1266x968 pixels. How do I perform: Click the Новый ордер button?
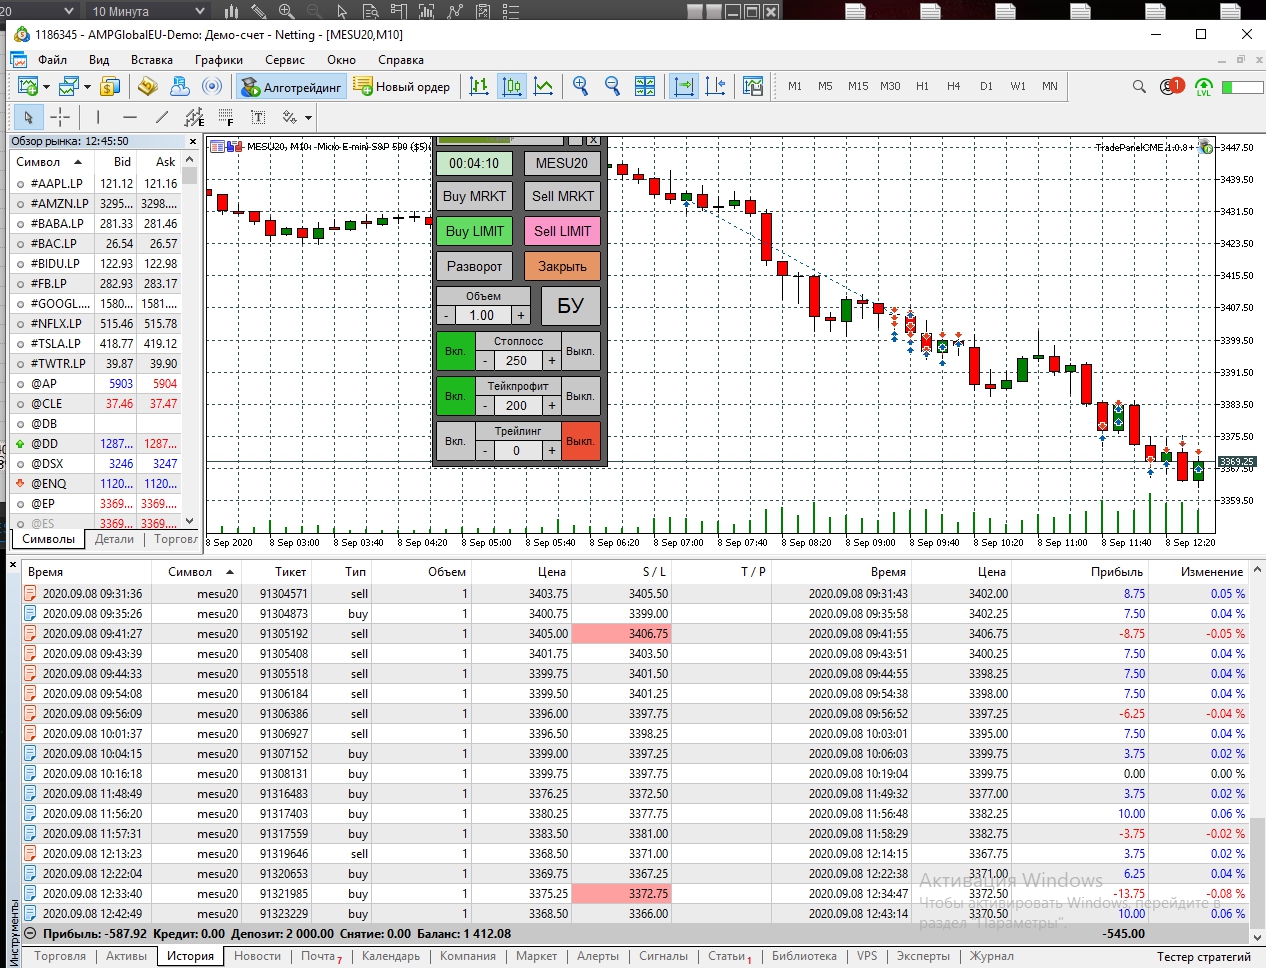402,87
